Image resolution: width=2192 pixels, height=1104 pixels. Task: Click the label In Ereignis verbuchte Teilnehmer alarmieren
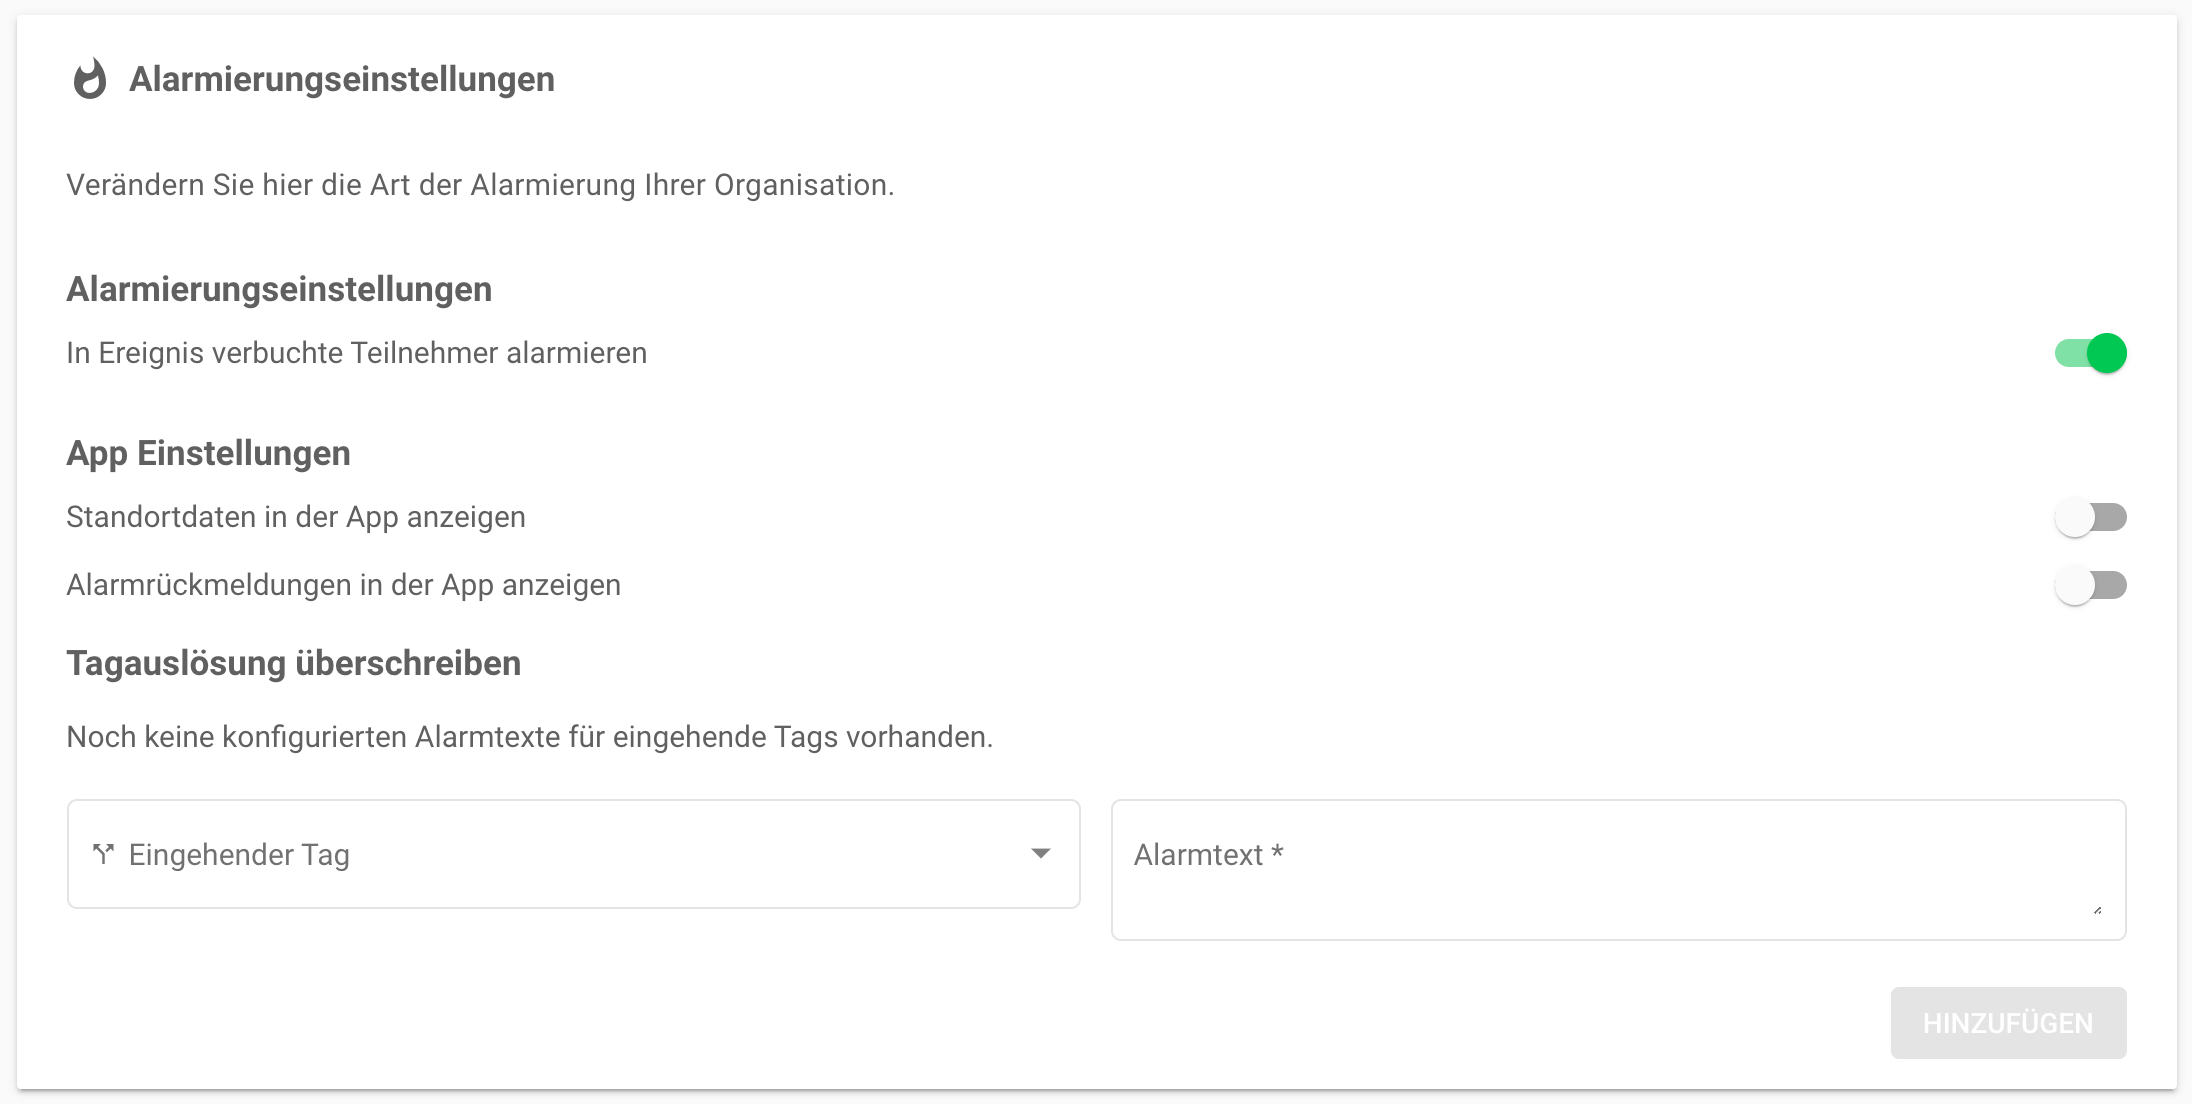click(x=357, y=353)
